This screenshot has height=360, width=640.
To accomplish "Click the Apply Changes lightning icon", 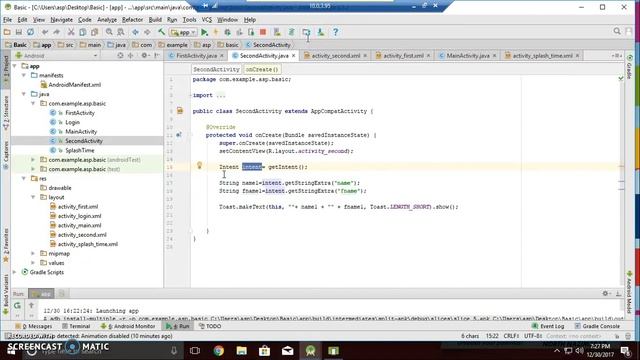I will pyautogui.click(x=216, y=32).
